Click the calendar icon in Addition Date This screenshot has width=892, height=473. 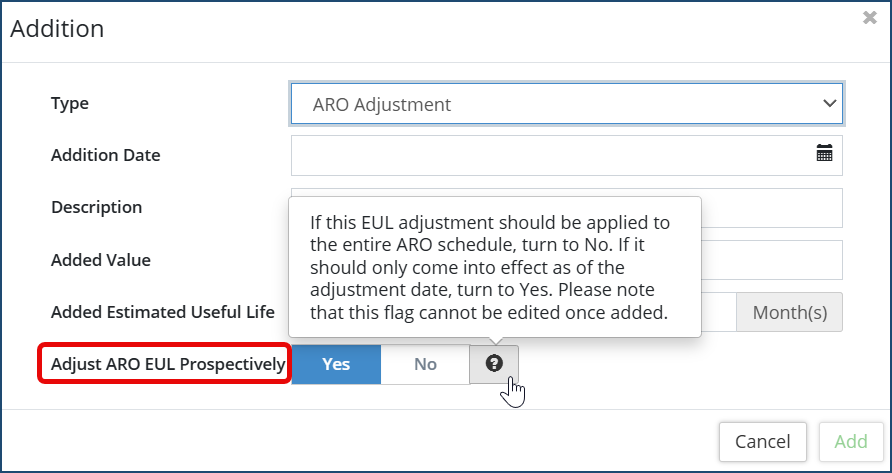(x=824, y=154)
